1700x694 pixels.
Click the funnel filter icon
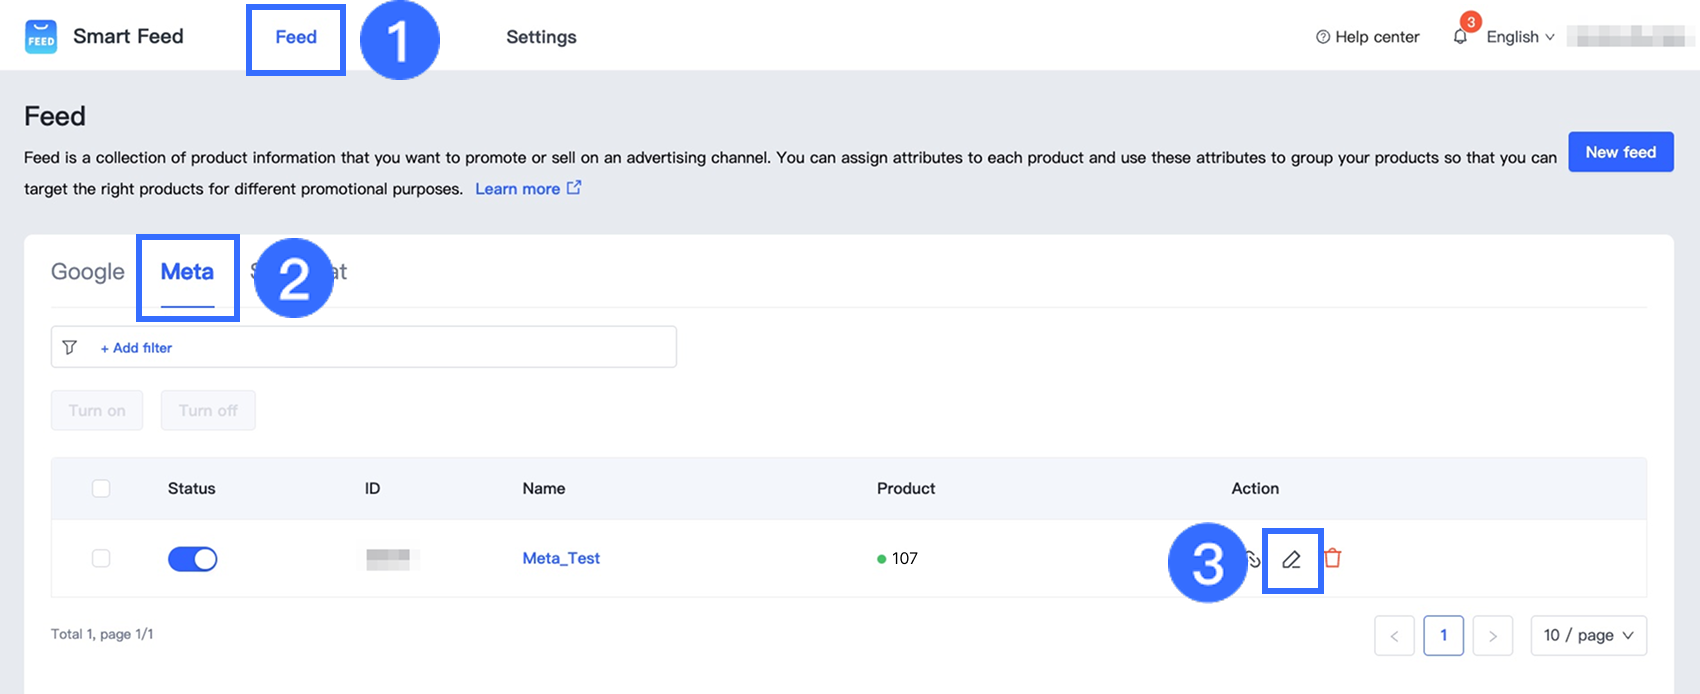pos(70,347)
